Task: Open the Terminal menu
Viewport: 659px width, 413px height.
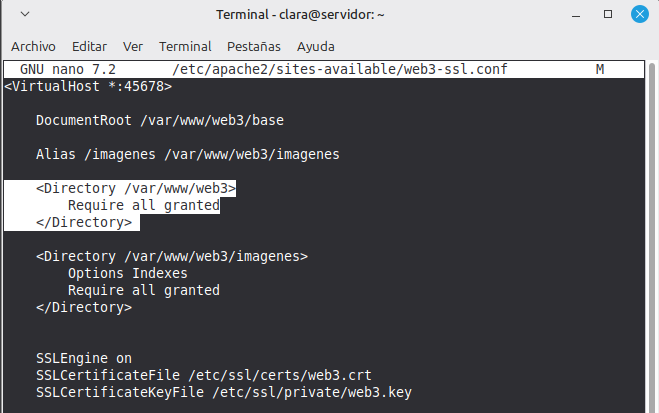Action: [x=185, y=47]
